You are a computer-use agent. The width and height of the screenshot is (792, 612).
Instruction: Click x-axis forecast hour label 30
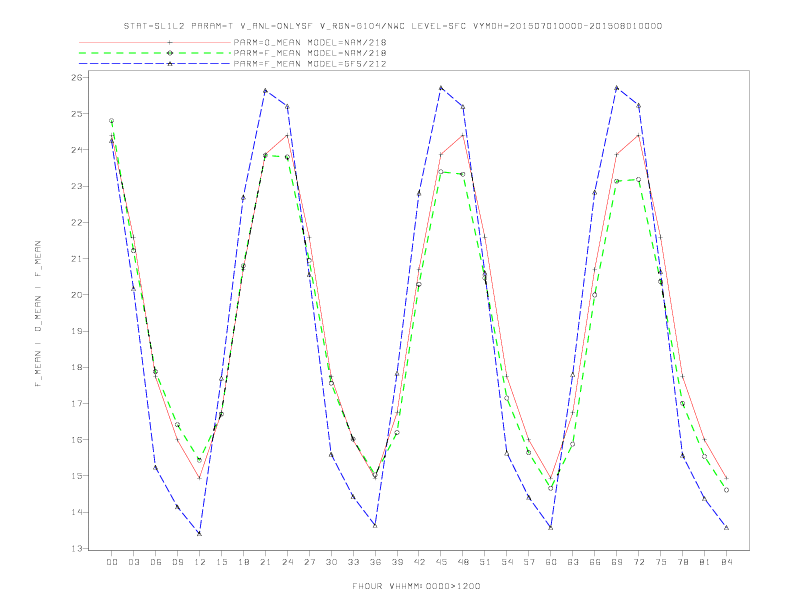pyautogui.click(x=331, y=562)
